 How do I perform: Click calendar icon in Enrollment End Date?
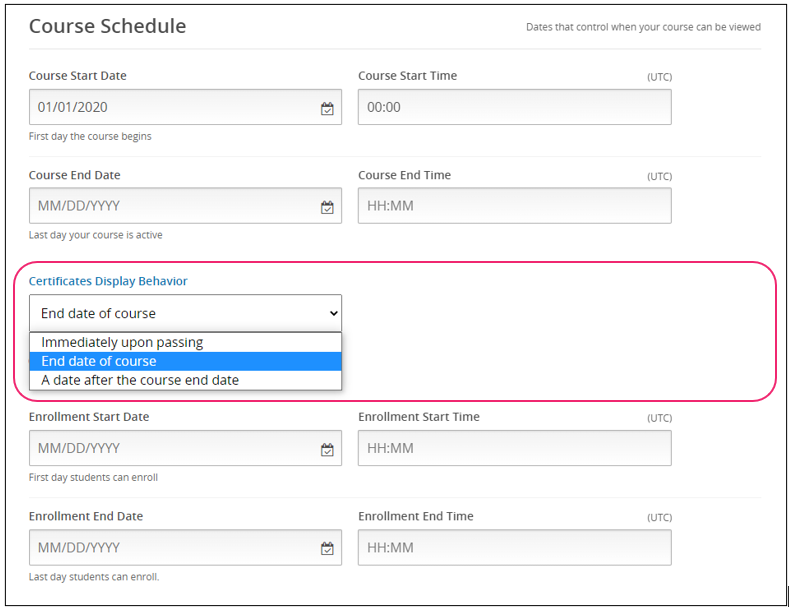[327, 548]
